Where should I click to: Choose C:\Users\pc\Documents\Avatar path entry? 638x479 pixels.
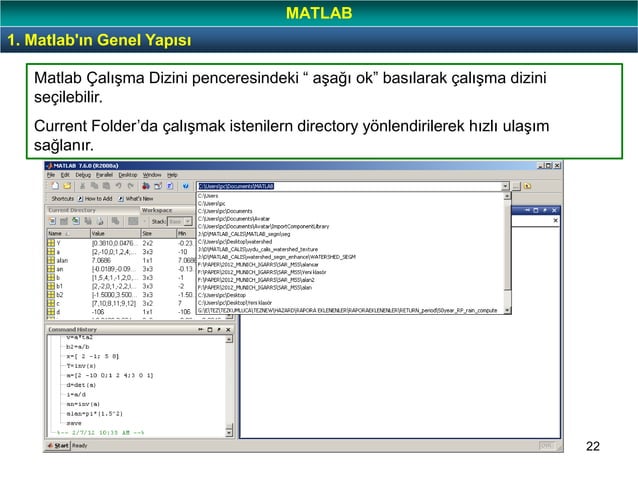352,219
